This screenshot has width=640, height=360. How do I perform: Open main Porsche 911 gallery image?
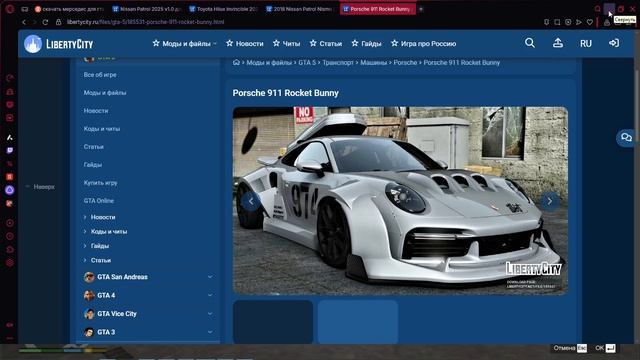(x=400, y=201)
